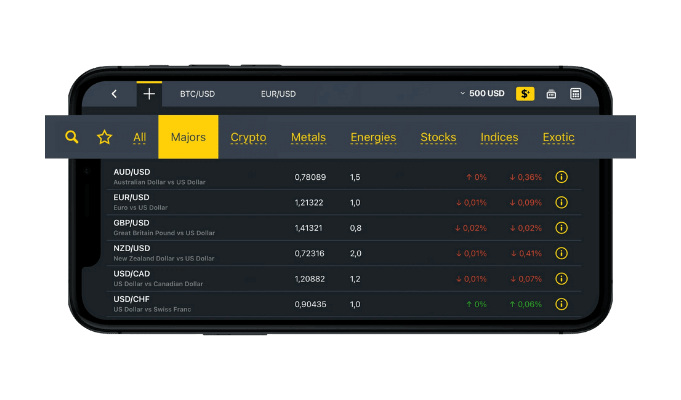Go back with the left chevron arrow
The image size is (681, 400).
(114, 94)
